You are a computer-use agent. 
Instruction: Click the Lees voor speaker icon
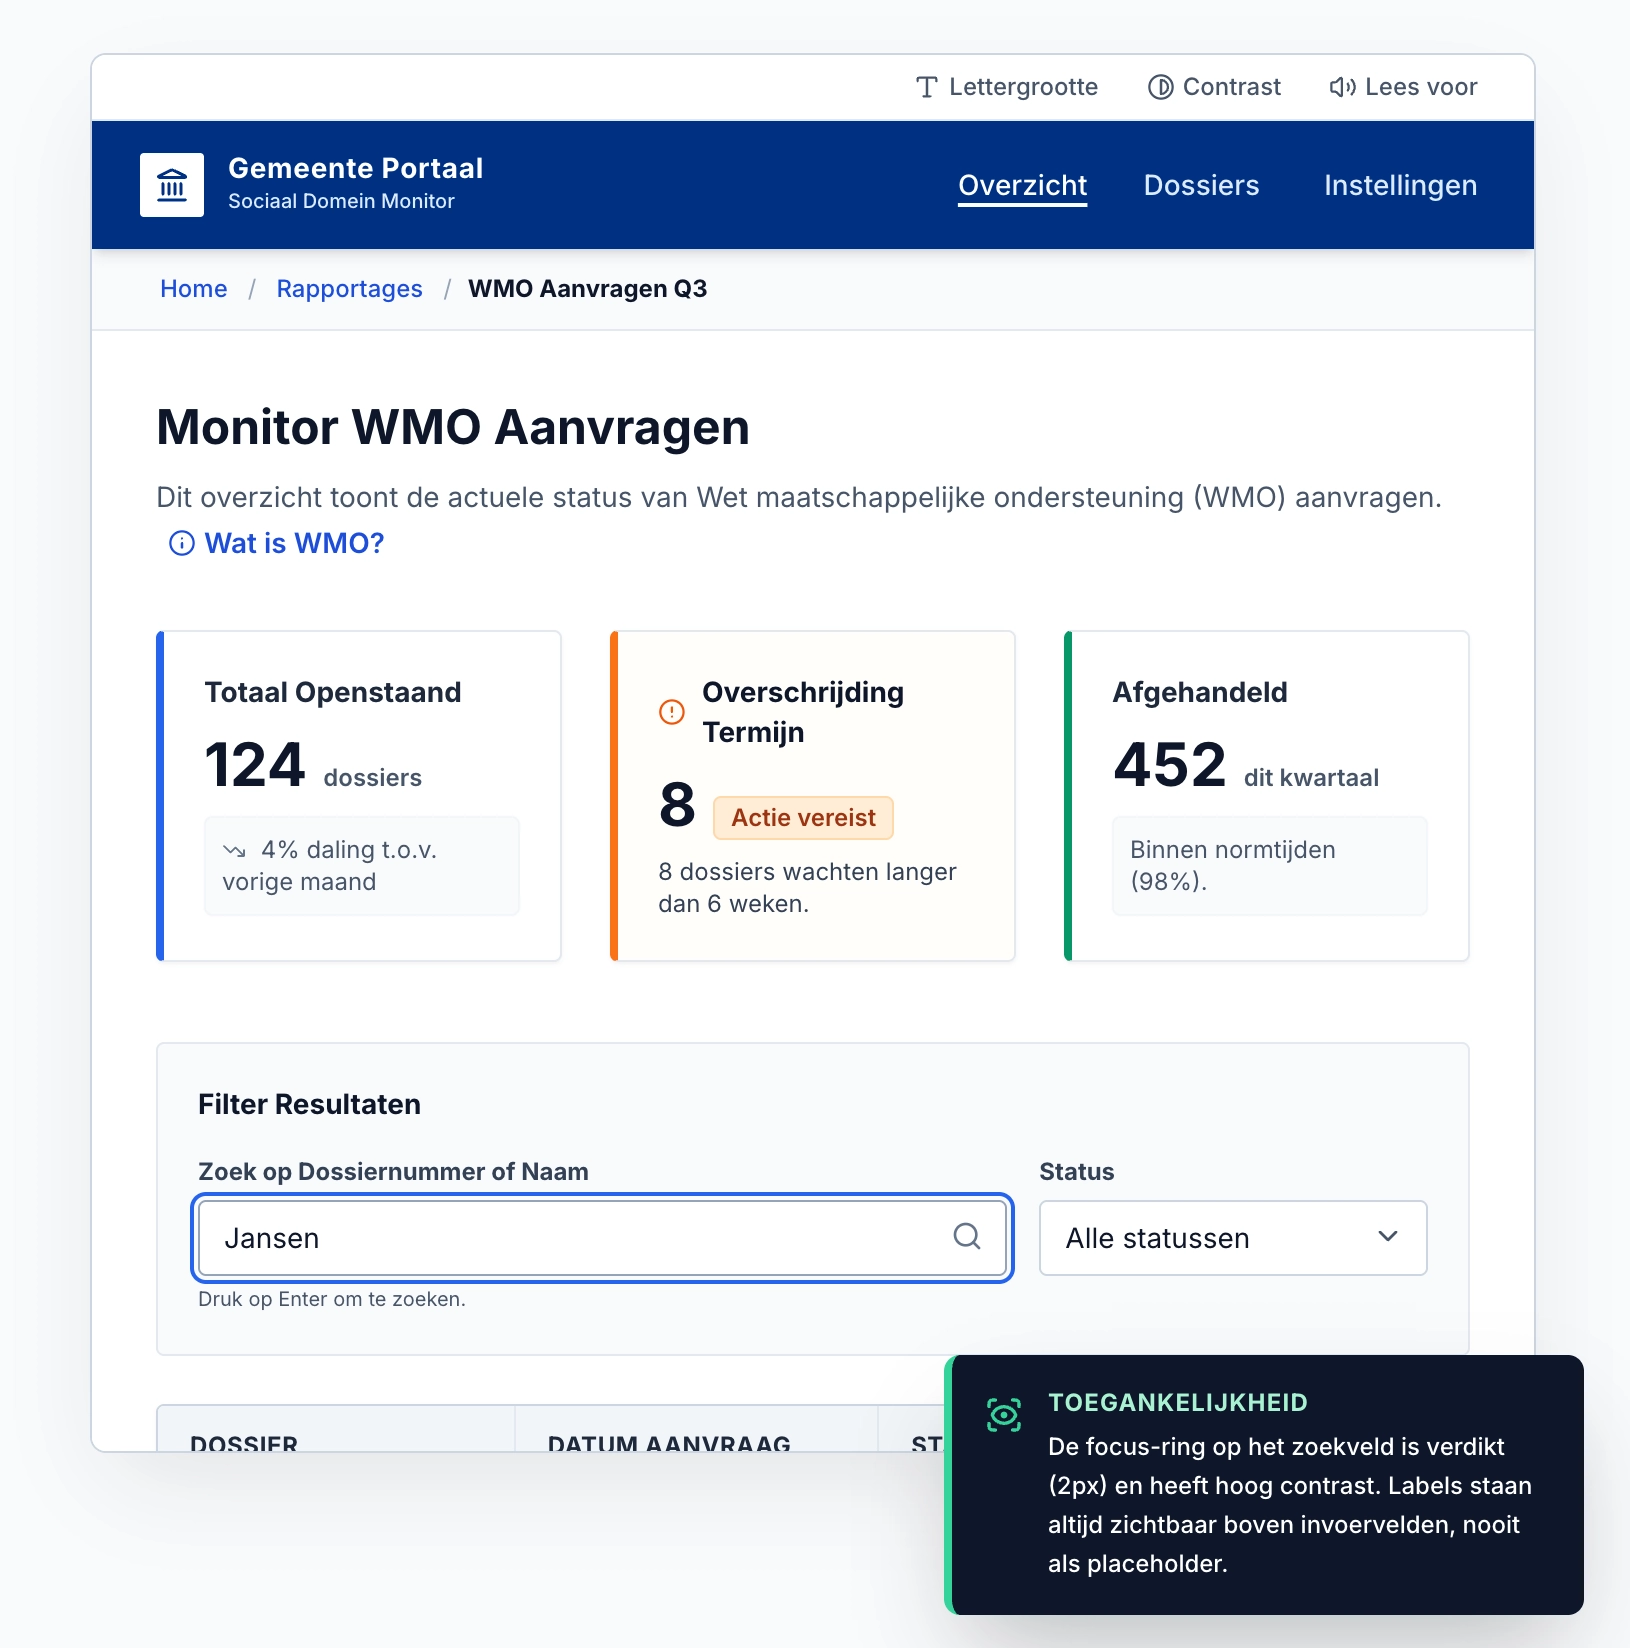1342,87
